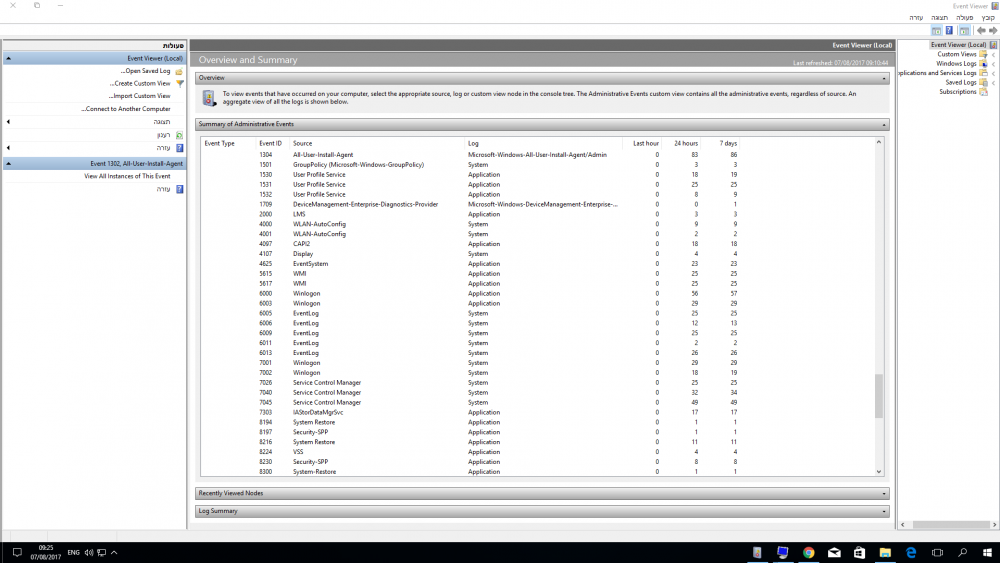
Task: Click the ENG language indicator
Action: click(73, 553)
